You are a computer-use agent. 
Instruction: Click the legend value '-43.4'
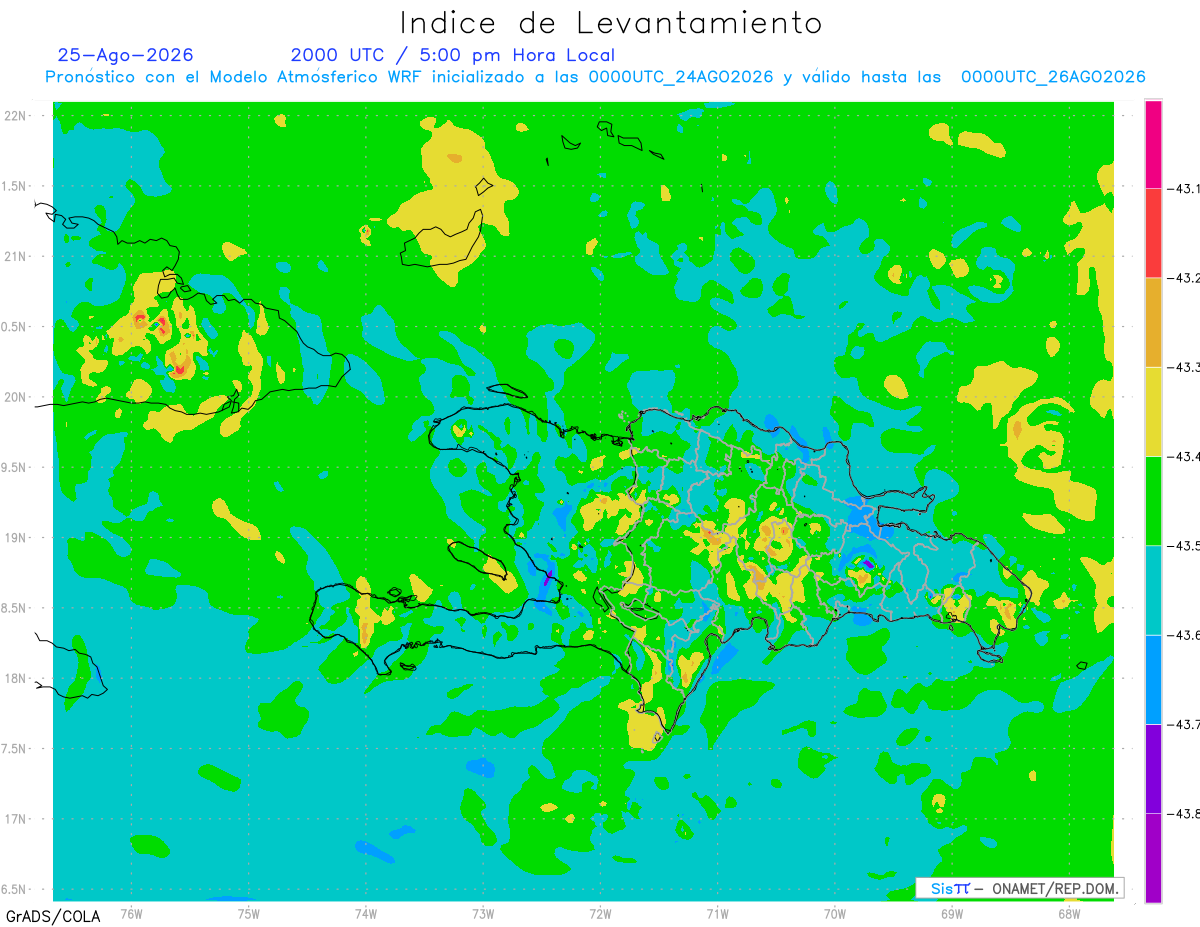tap(1185, 456)
